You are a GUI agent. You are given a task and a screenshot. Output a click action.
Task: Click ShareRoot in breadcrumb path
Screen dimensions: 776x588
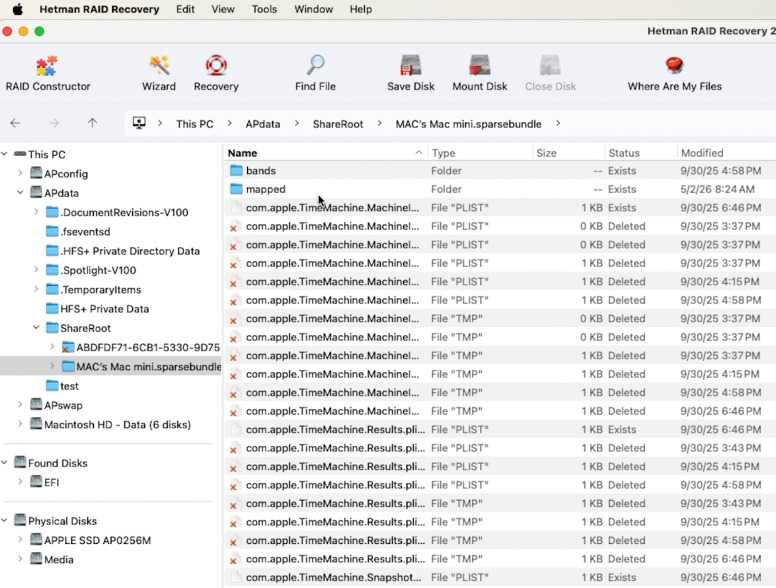338,124
